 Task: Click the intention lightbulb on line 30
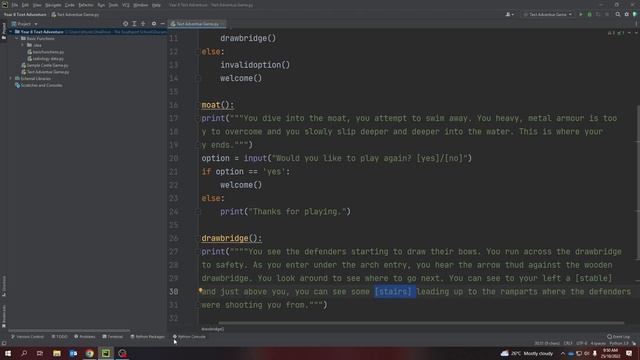click(200, 290)
